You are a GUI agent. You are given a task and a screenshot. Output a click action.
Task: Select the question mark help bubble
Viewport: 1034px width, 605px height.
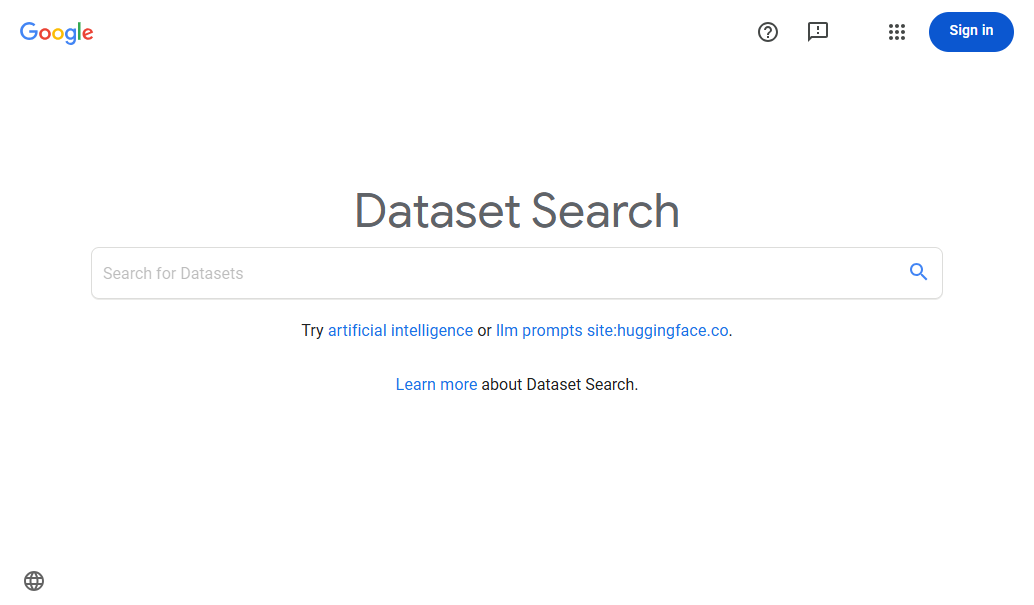coord(768,32)
